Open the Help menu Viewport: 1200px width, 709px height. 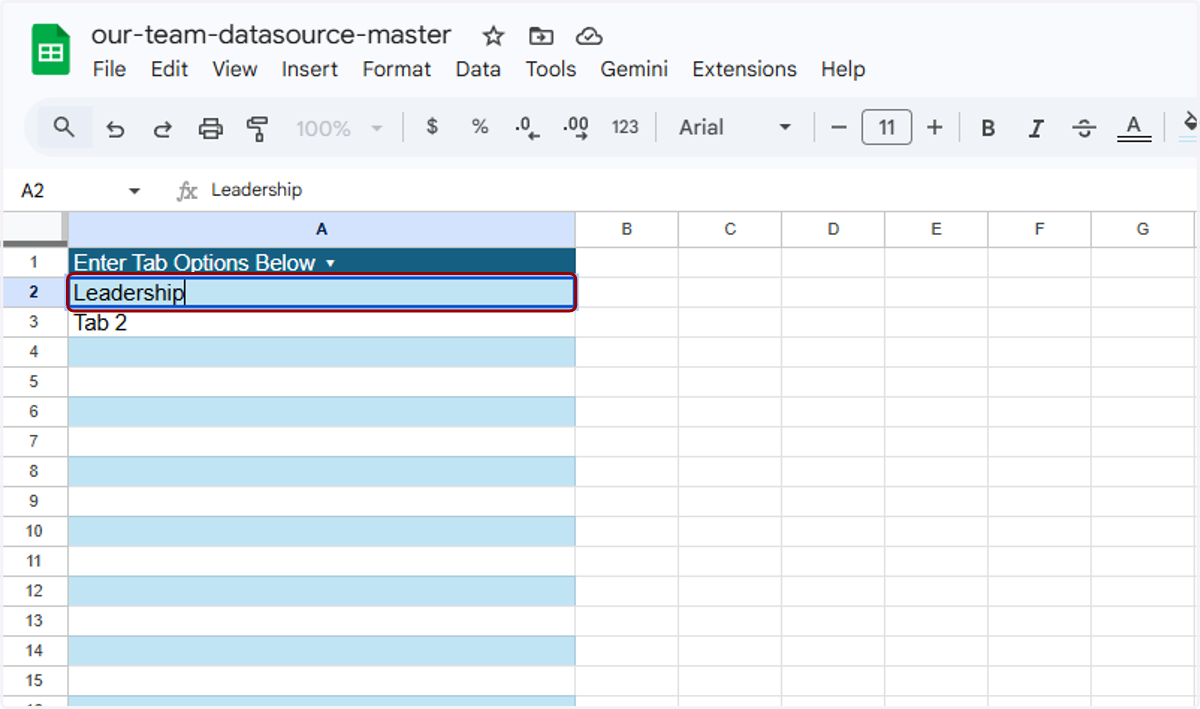click(843, 69)
